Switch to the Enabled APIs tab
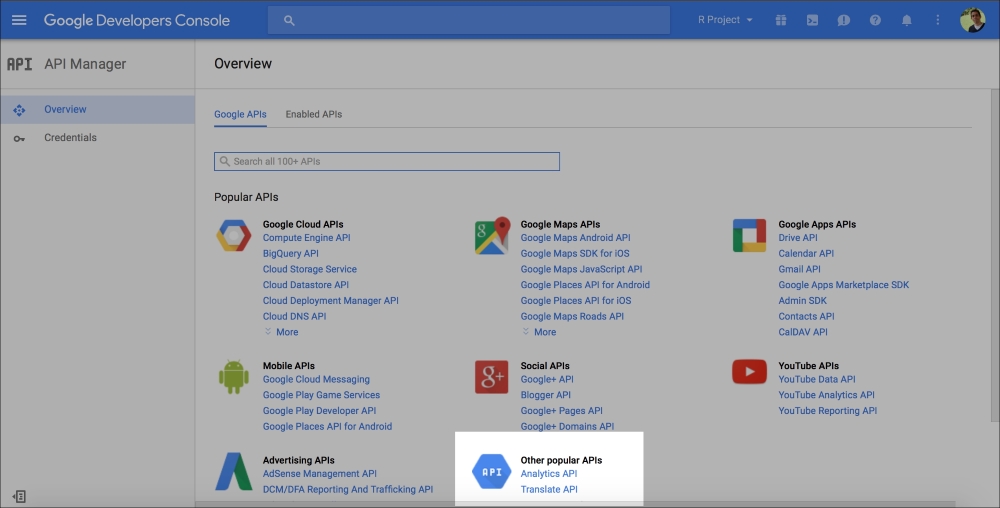The width and height of the screenshot is (1000, 508). [x=314, y=114]
